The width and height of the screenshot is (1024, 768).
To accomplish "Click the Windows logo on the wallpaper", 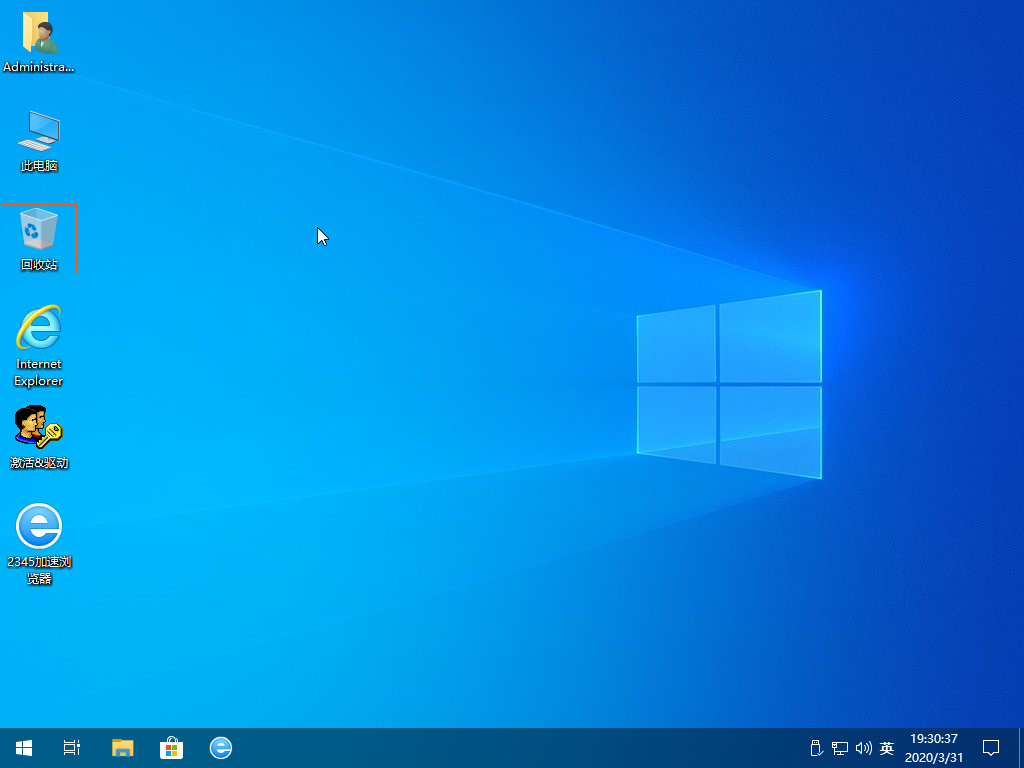I will (x=729, y=384).
